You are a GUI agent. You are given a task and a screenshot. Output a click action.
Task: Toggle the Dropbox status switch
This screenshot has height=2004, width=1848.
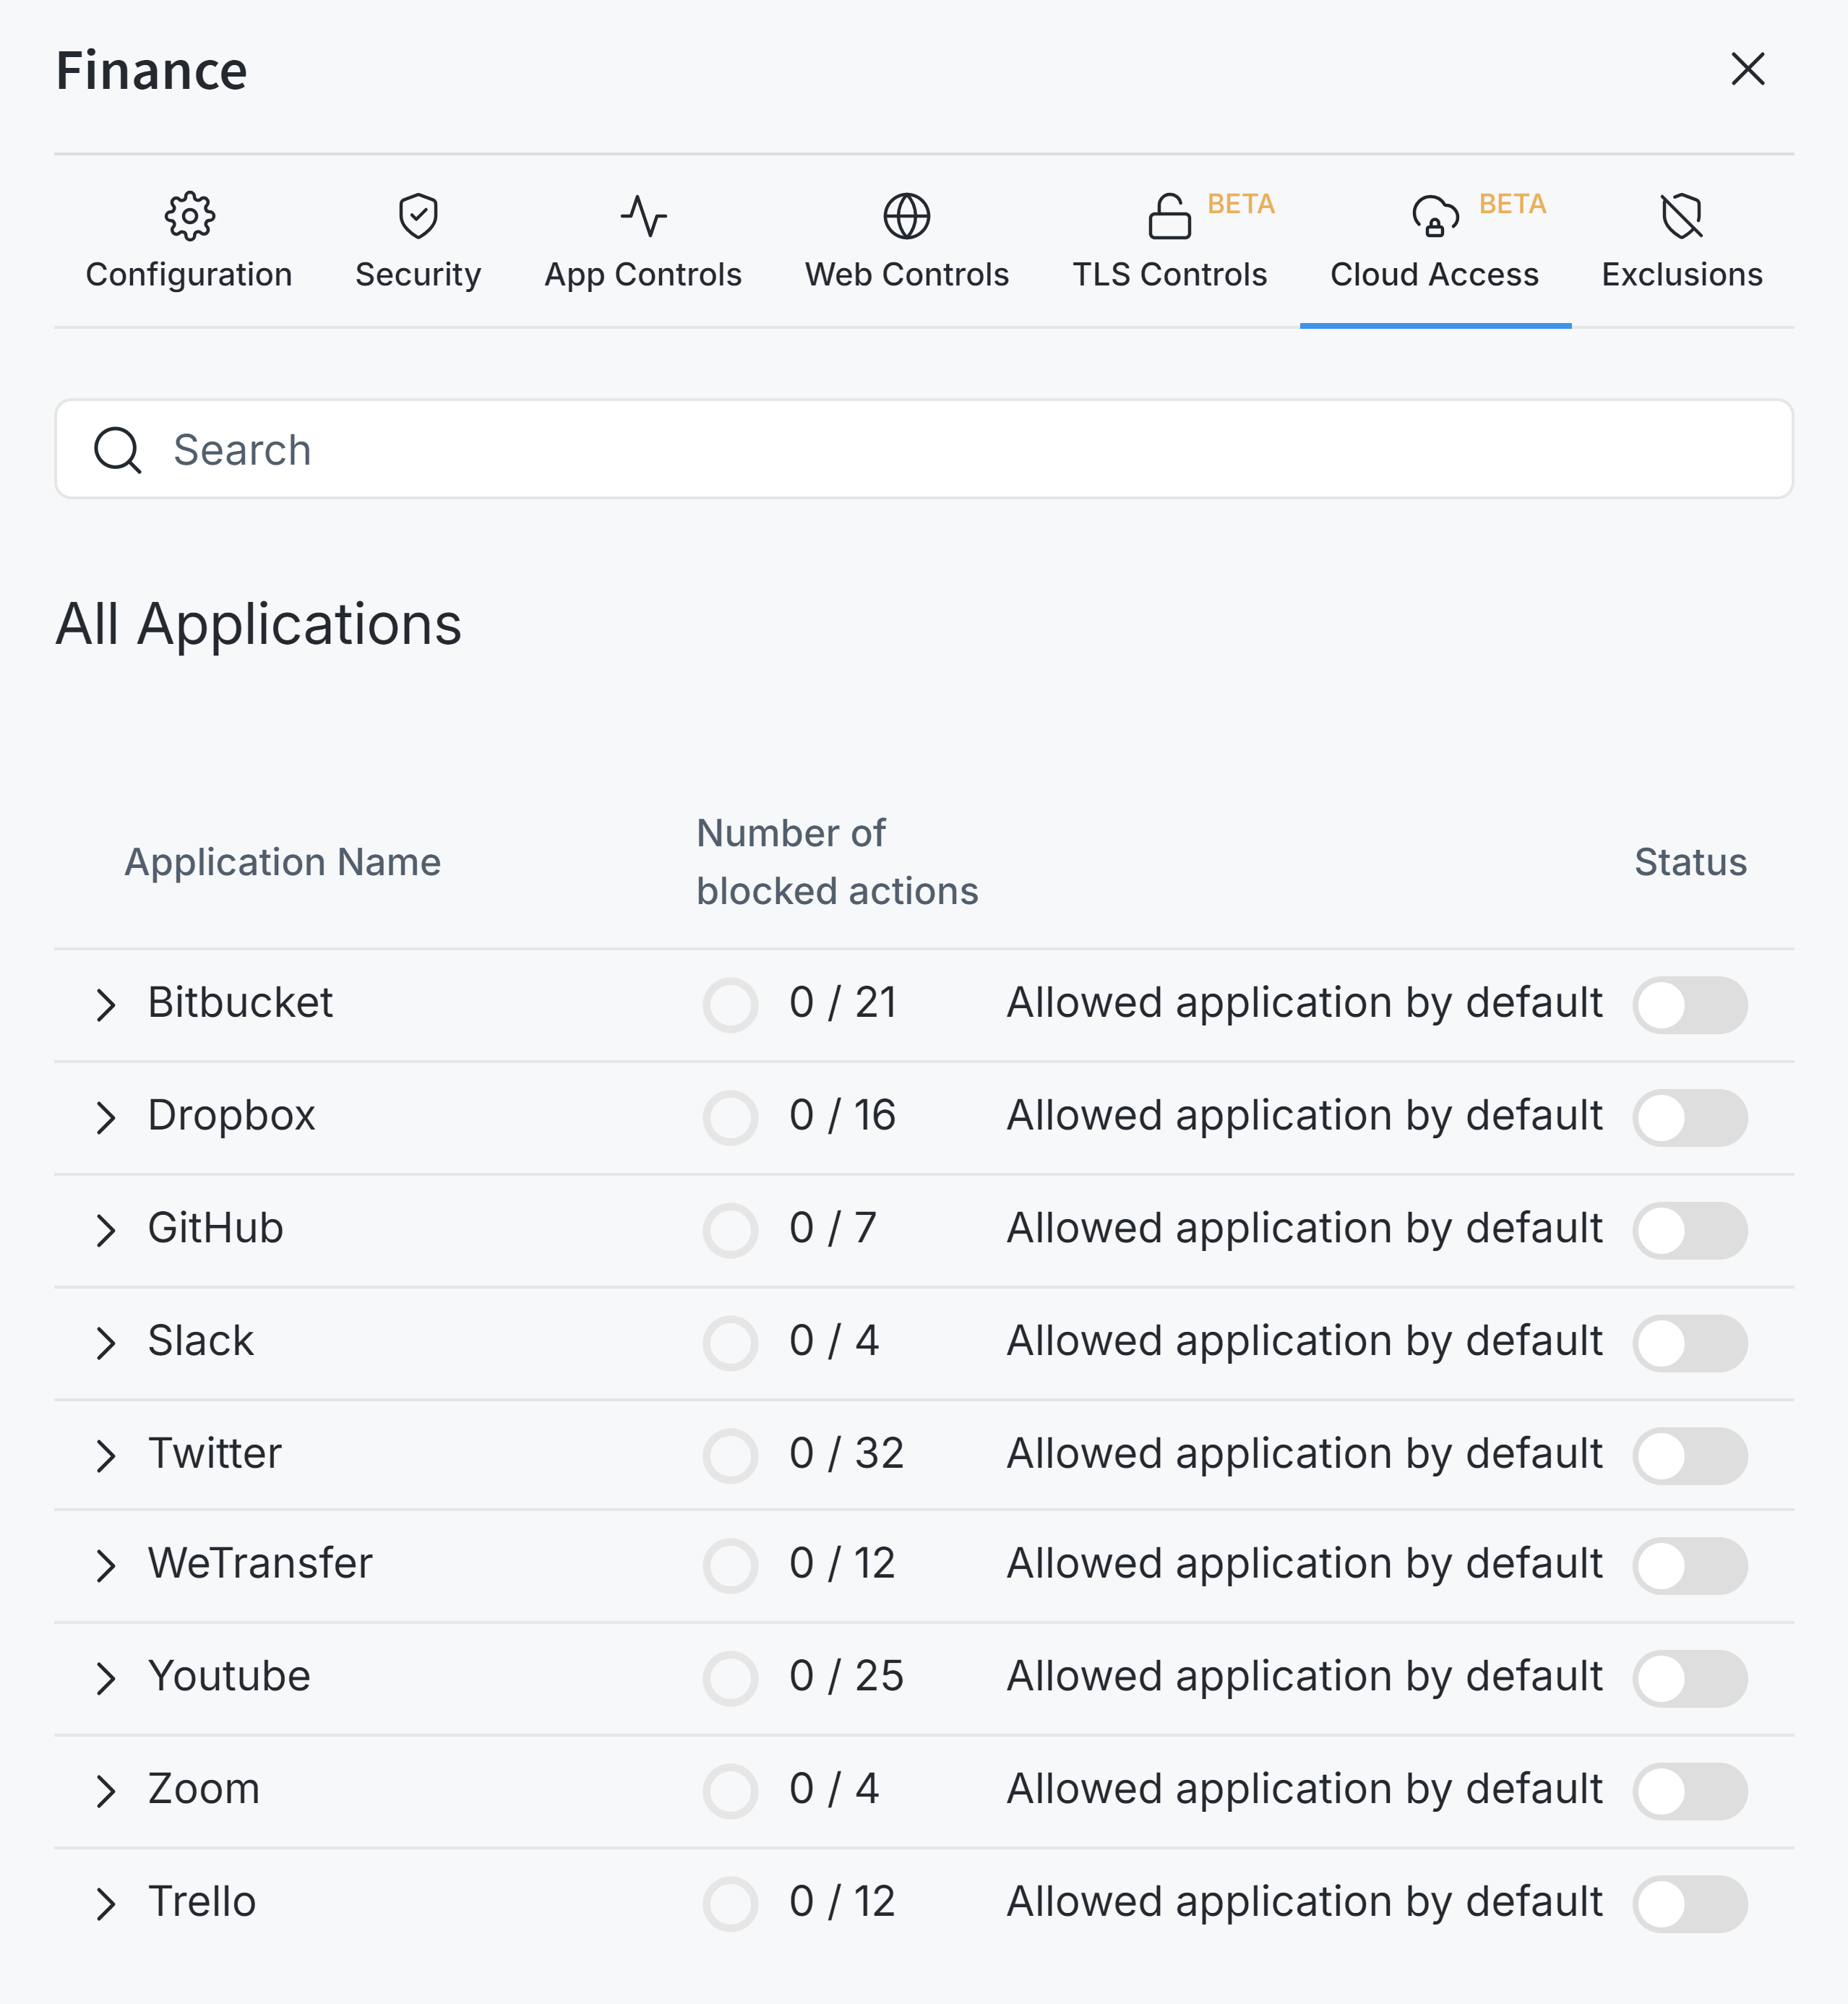pos(1690,1117)
